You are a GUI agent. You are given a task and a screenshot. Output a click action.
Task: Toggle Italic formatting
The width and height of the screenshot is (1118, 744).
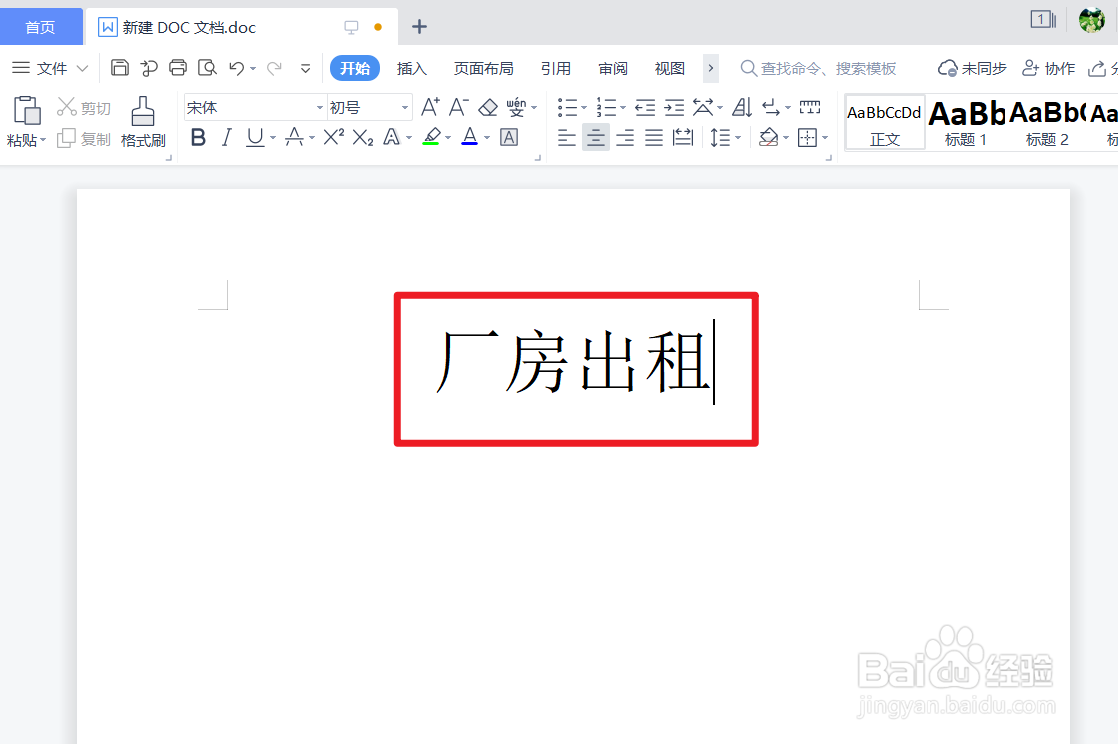point(227,137)
